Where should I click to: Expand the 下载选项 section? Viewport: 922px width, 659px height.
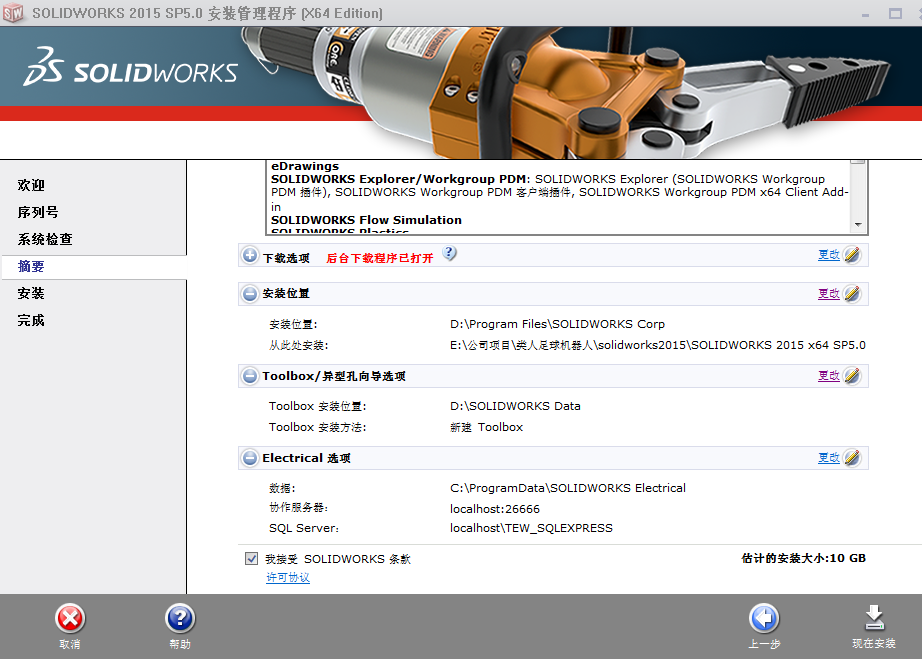249,255
